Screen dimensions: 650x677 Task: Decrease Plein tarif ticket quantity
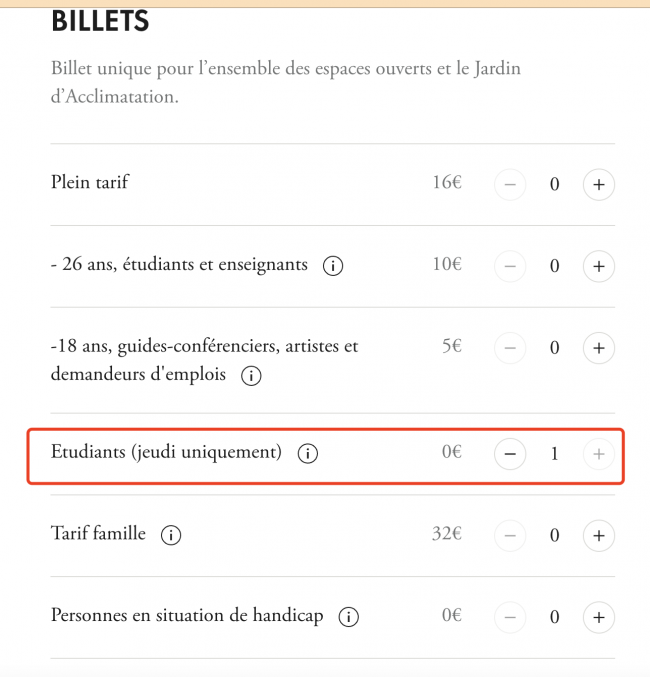point(510,185)
